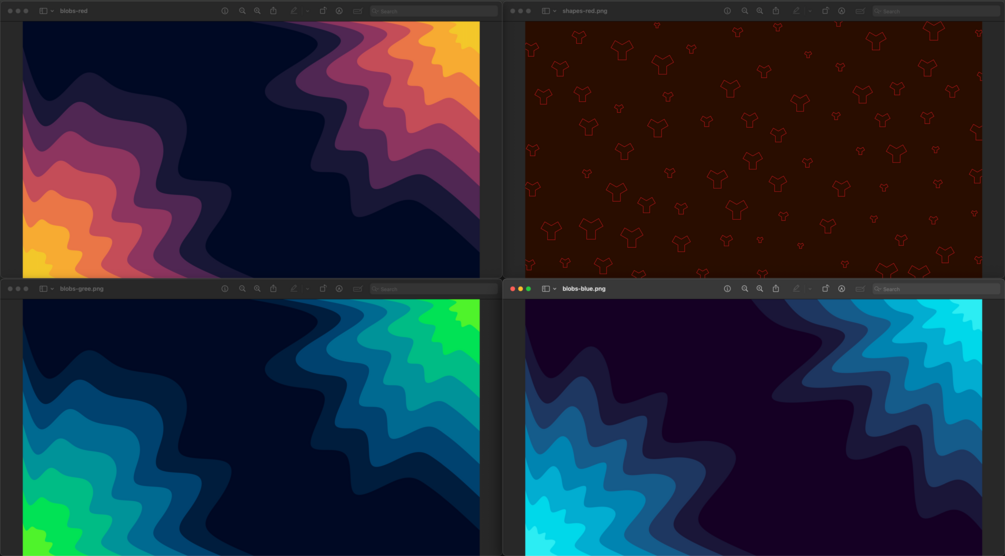Zoom in on blobs-gree.png image
The image size is (1005, 556).
click(257, 289)
